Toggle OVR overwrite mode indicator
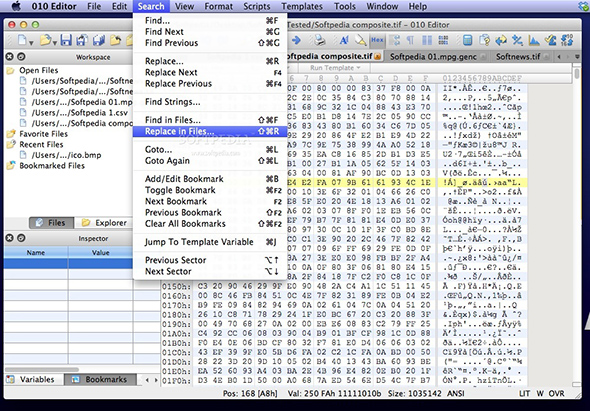Image resolution: width=590 pixels, height=411 pixels. point(556,393)
